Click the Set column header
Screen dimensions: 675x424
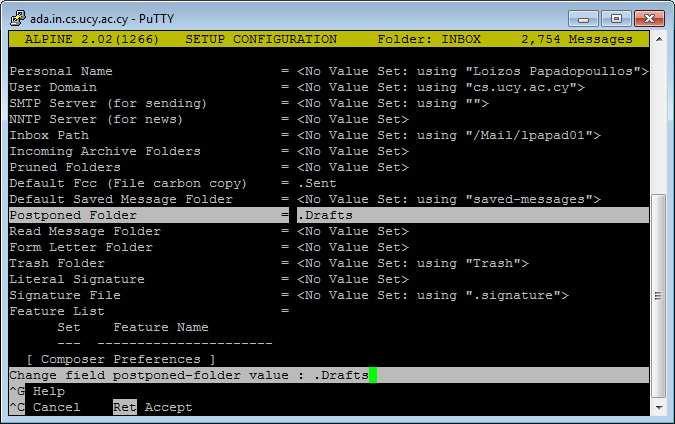click(x=69, y=327)
